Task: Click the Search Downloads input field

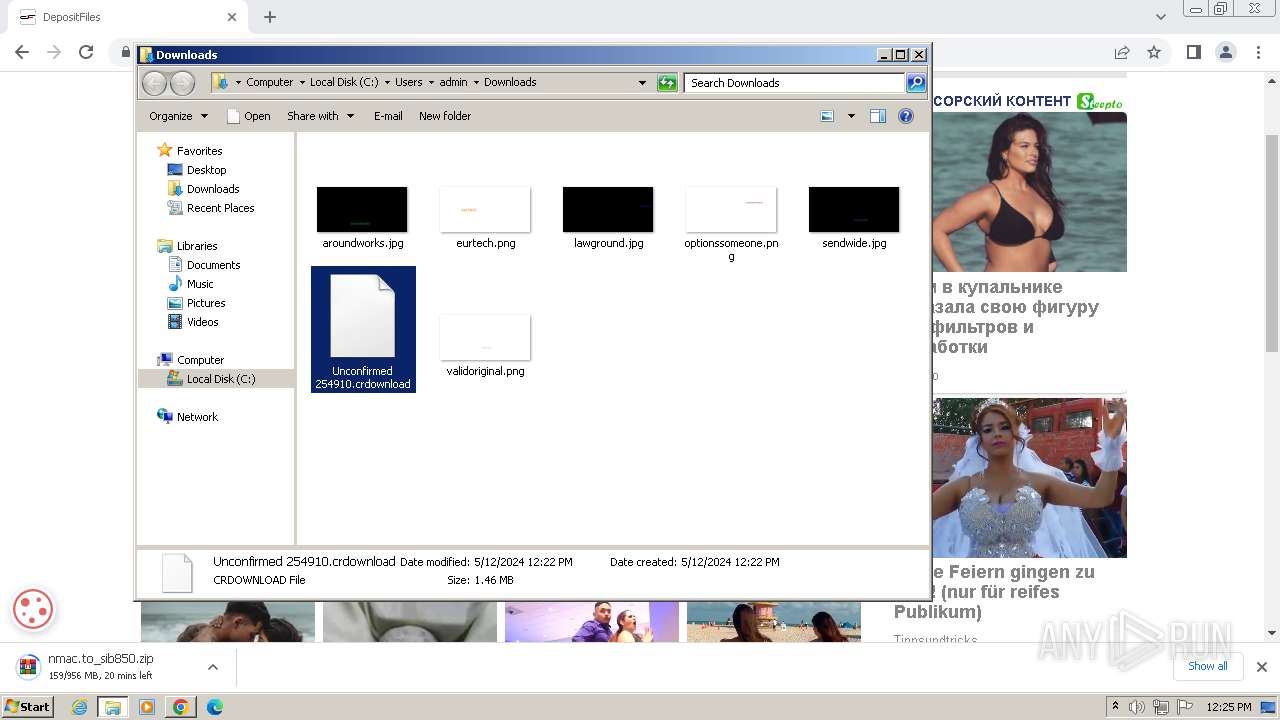Action: (795, 83)
